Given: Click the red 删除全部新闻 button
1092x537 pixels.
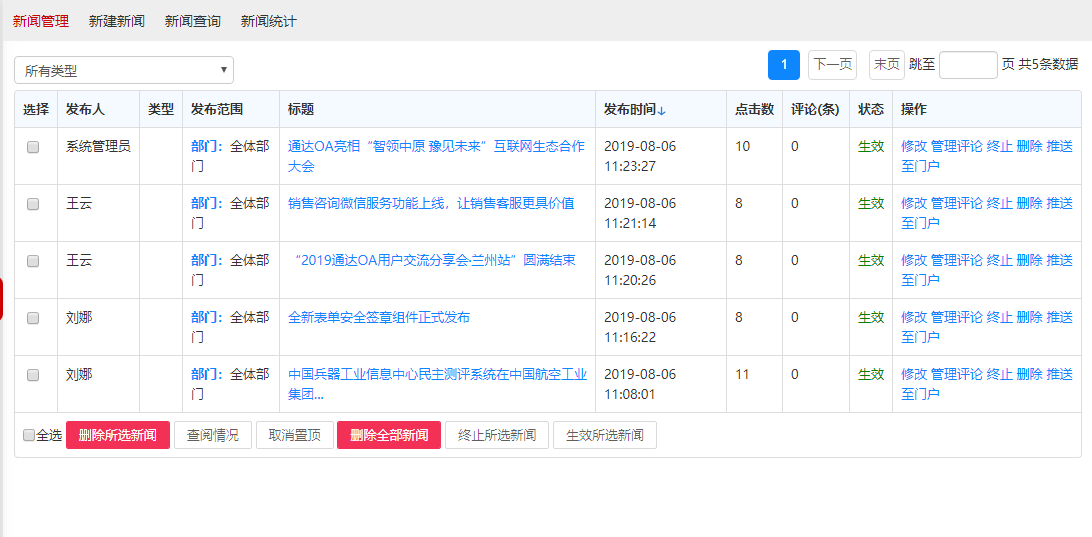Looking at the screenshot, I should tap(389, 435).
